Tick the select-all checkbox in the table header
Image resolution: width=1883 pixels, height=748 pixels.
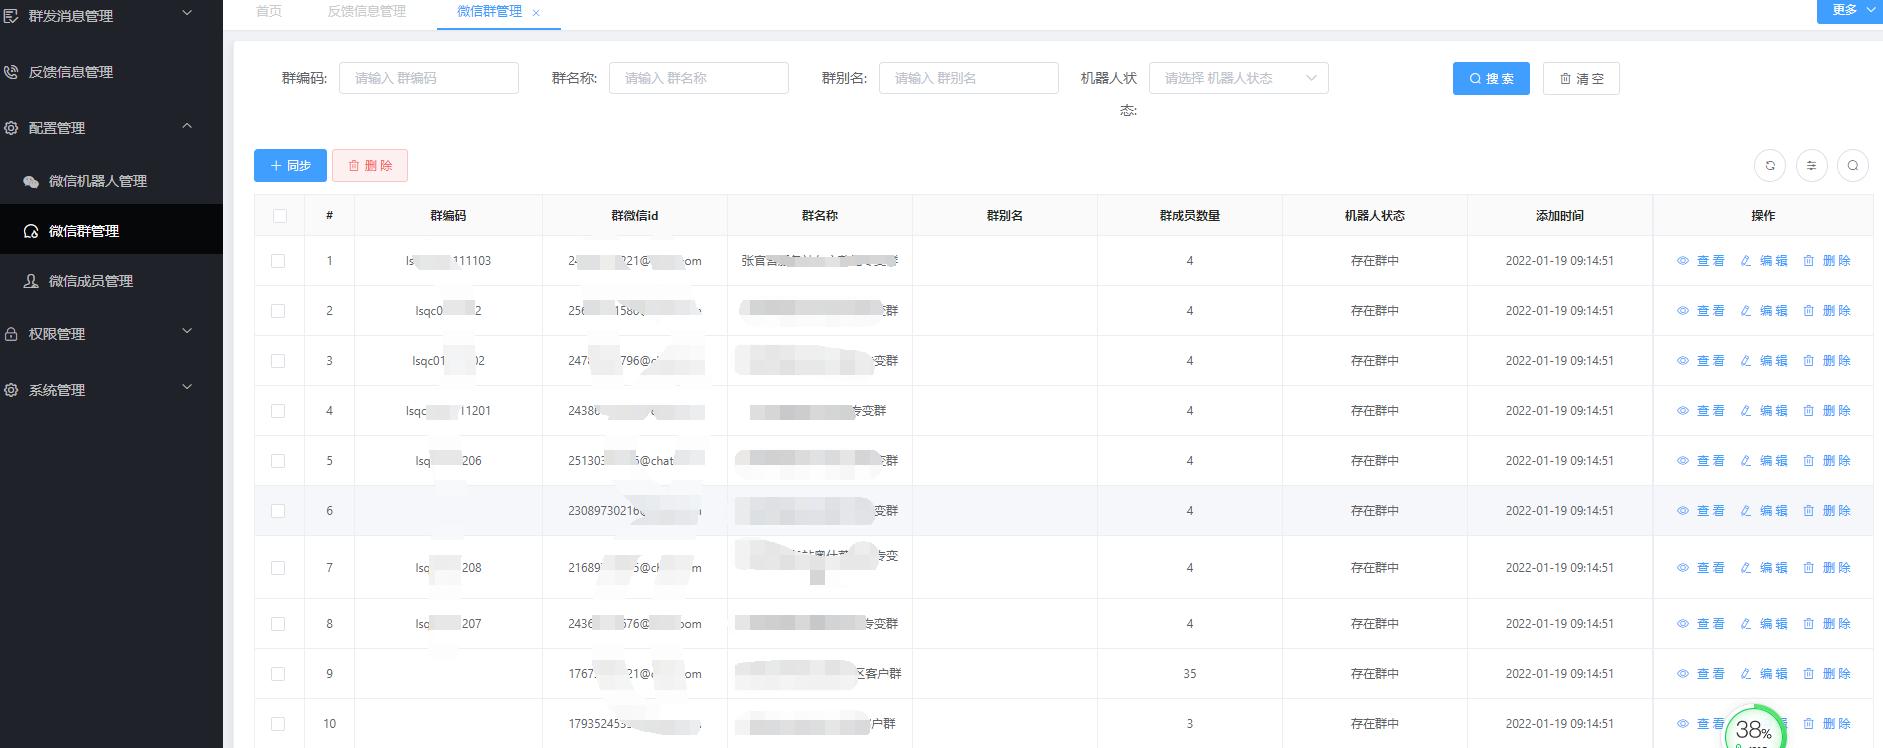[x=279, y=216]
